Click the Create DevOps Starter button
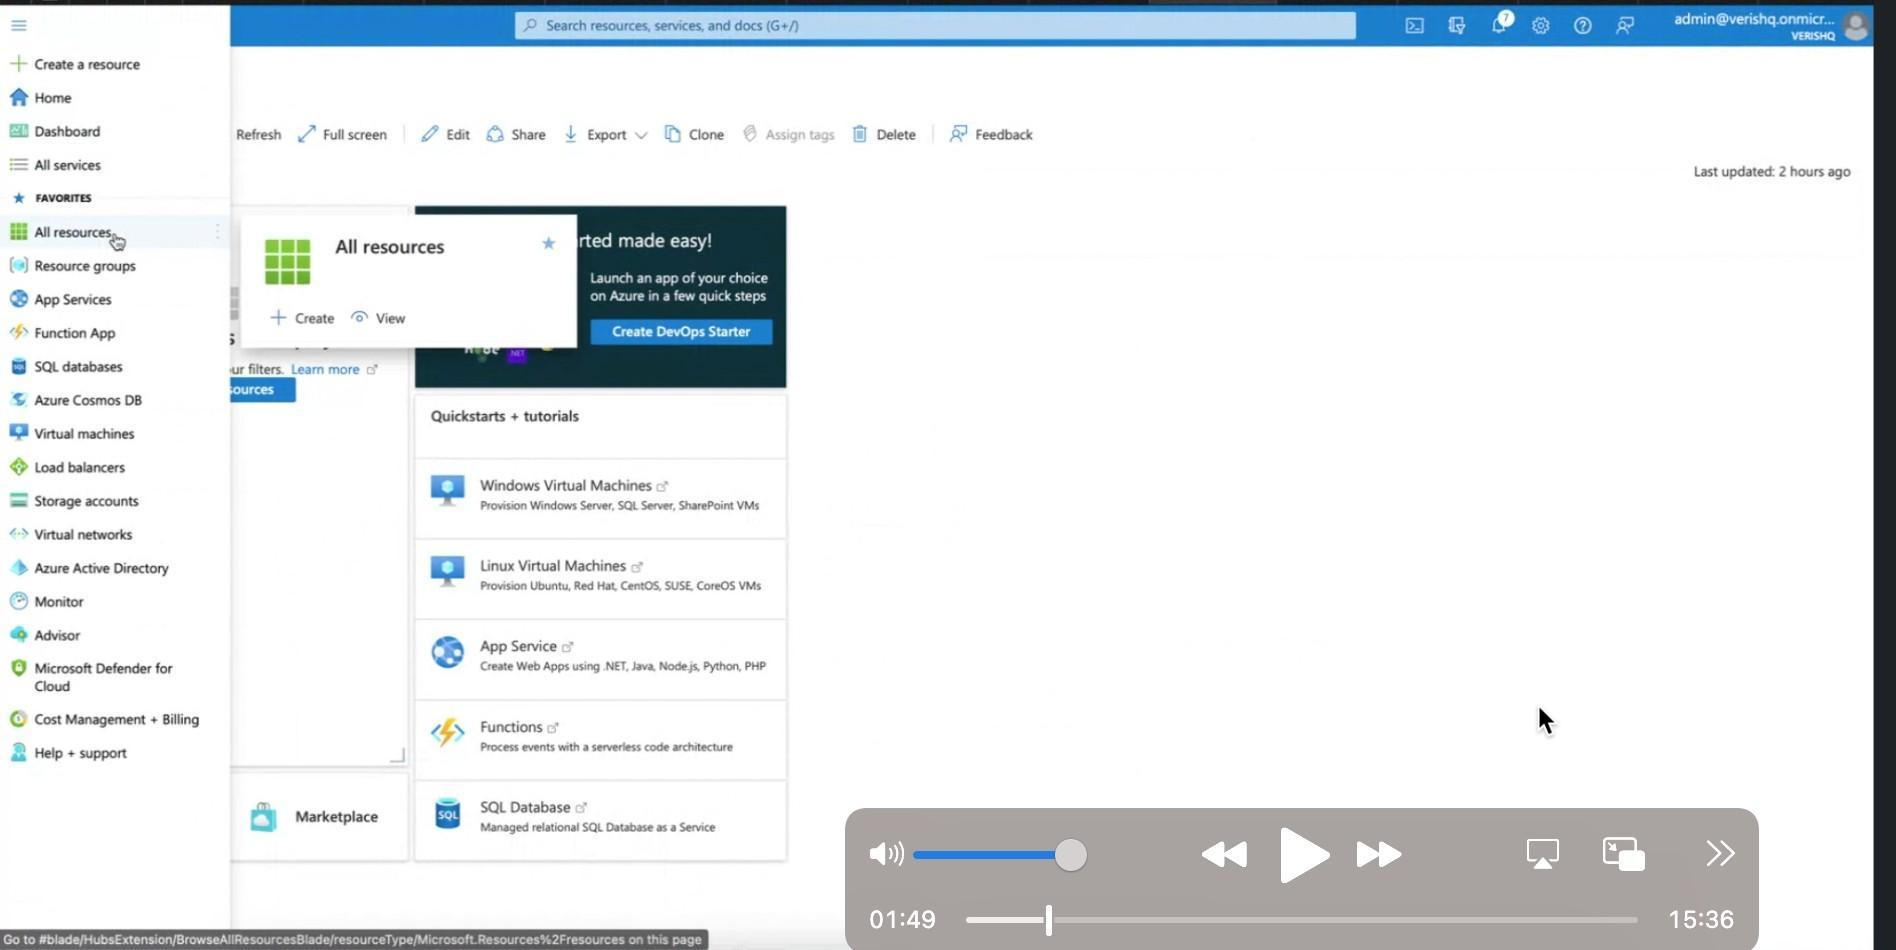Screen dimensions: 1896x950 click(681, 332)
